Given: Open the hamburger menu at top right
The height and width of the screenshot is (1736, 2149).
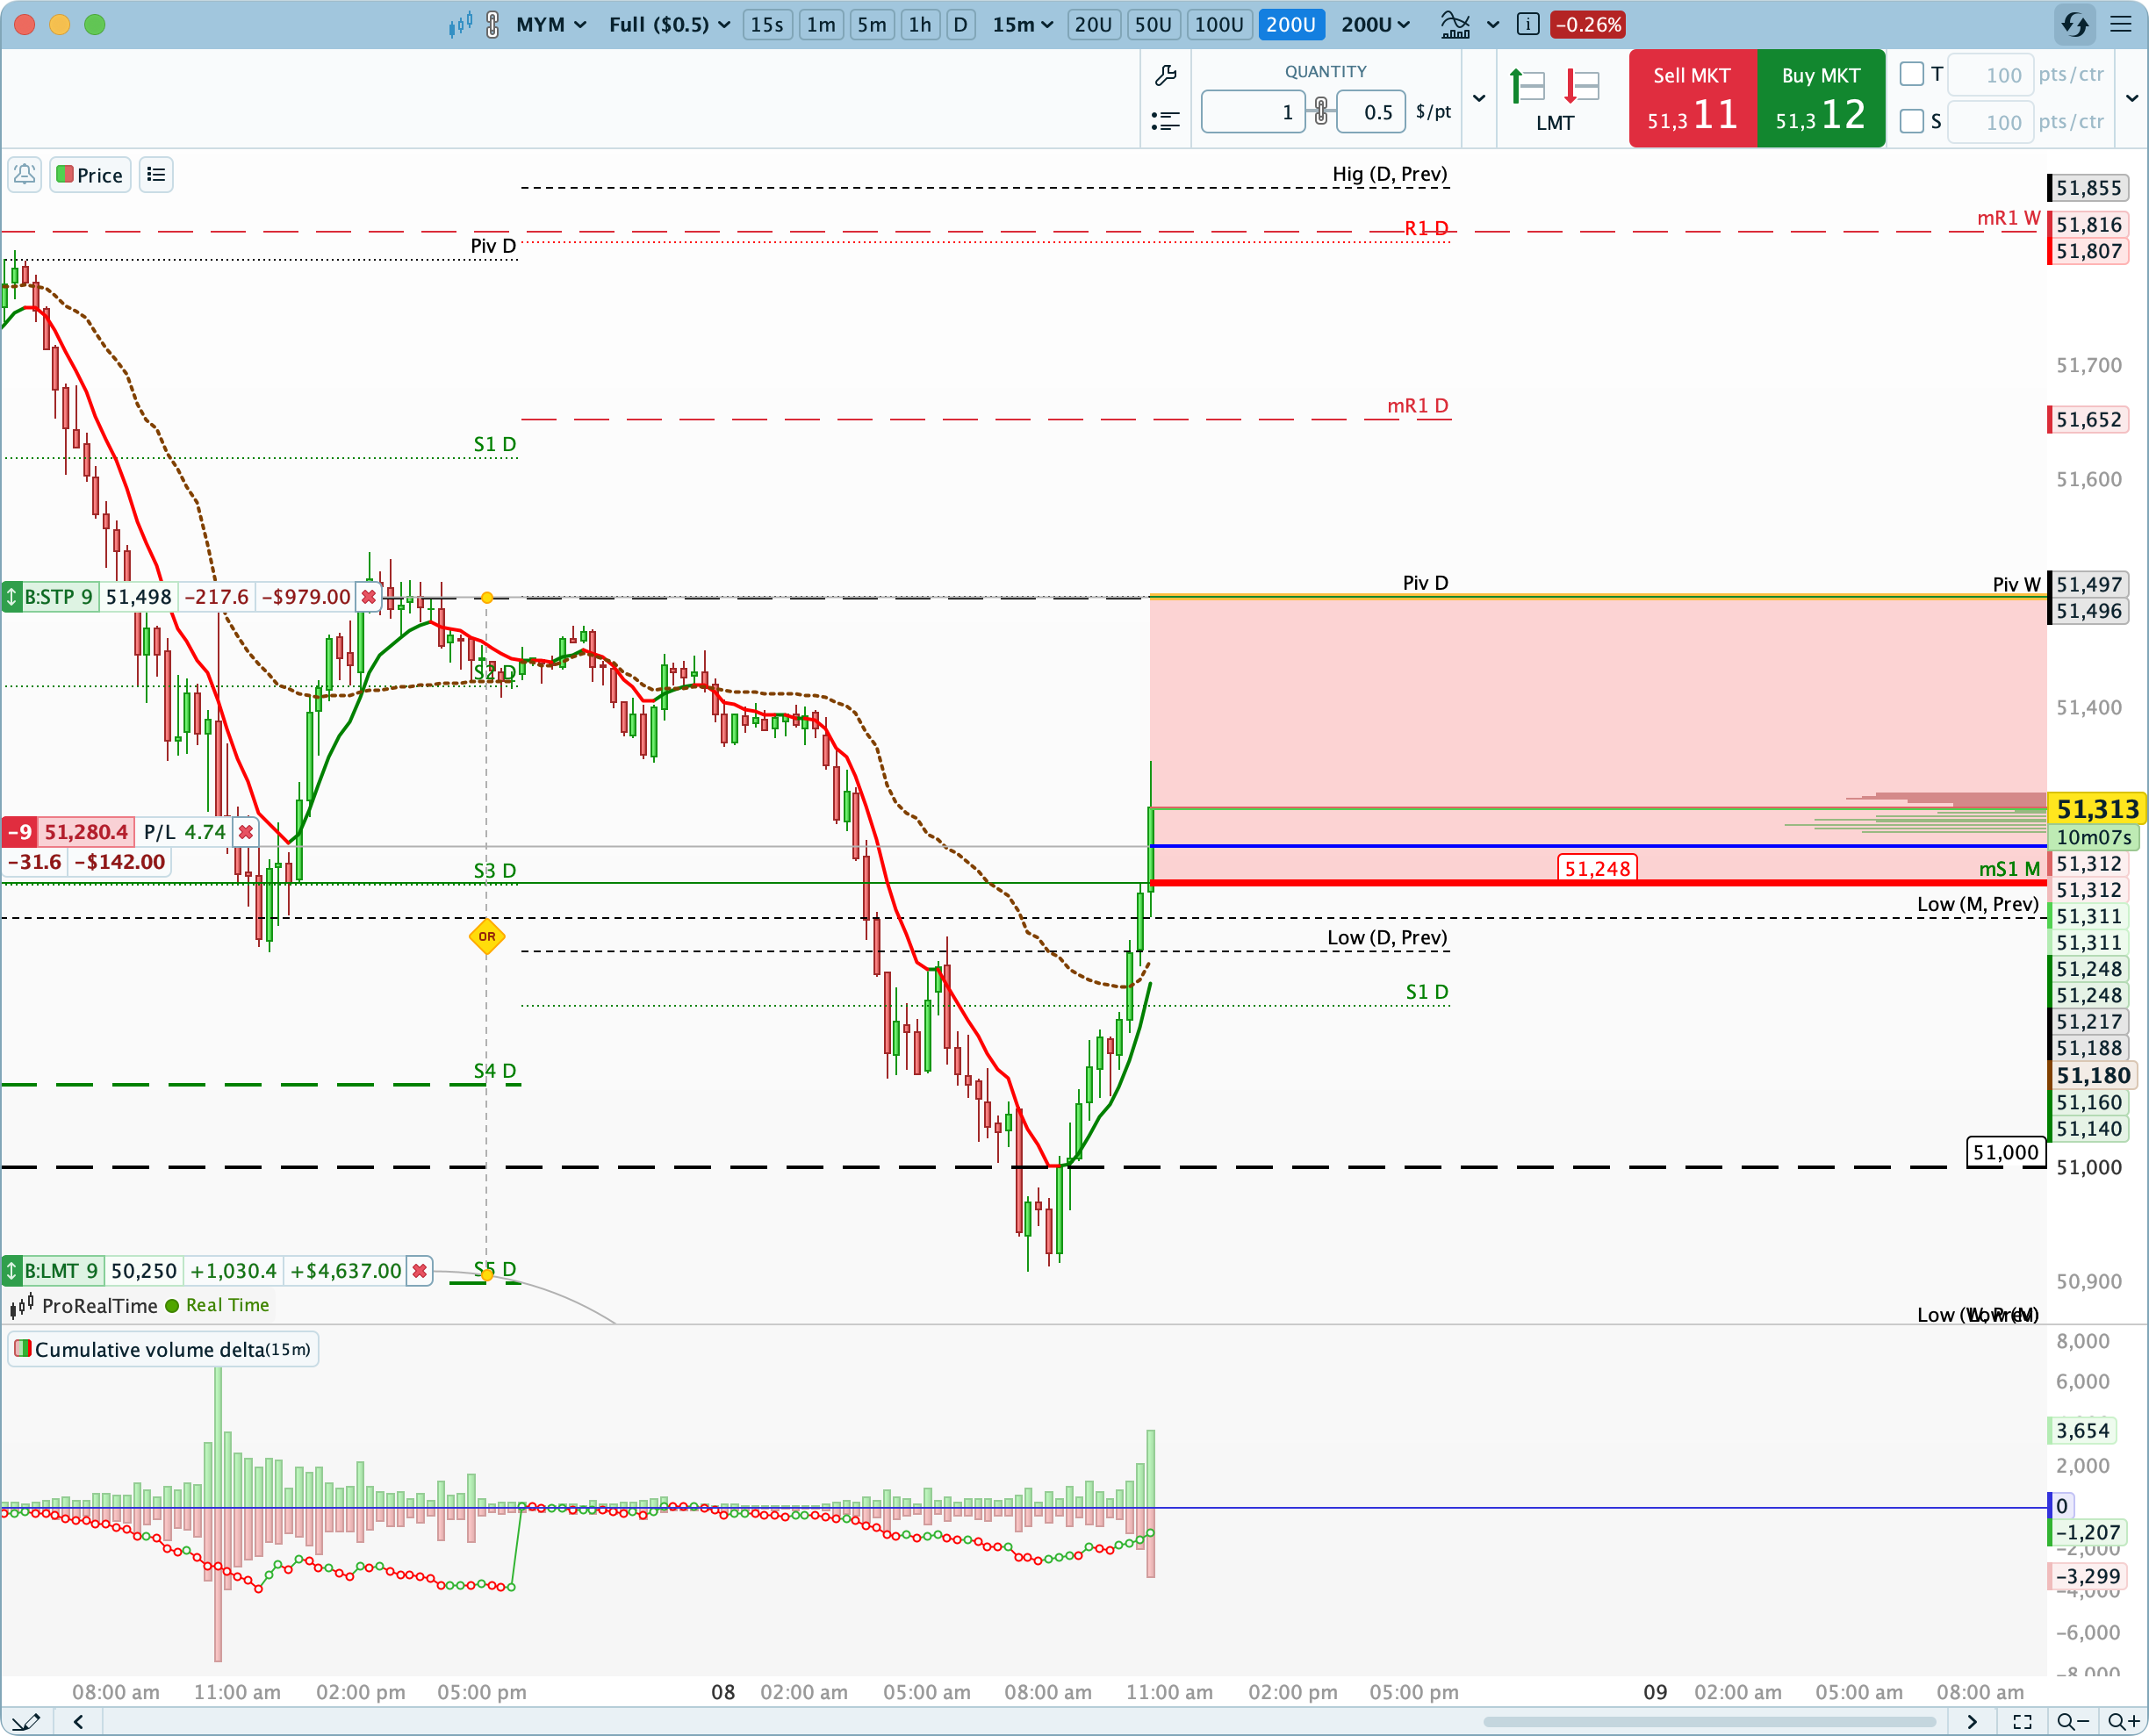Looking at the screenshot, I should coord(2121,25).
